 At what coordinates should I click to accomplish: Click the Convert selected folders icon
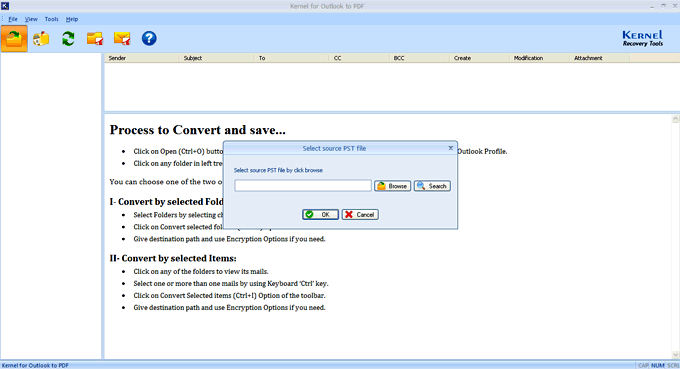pos(95,39)
